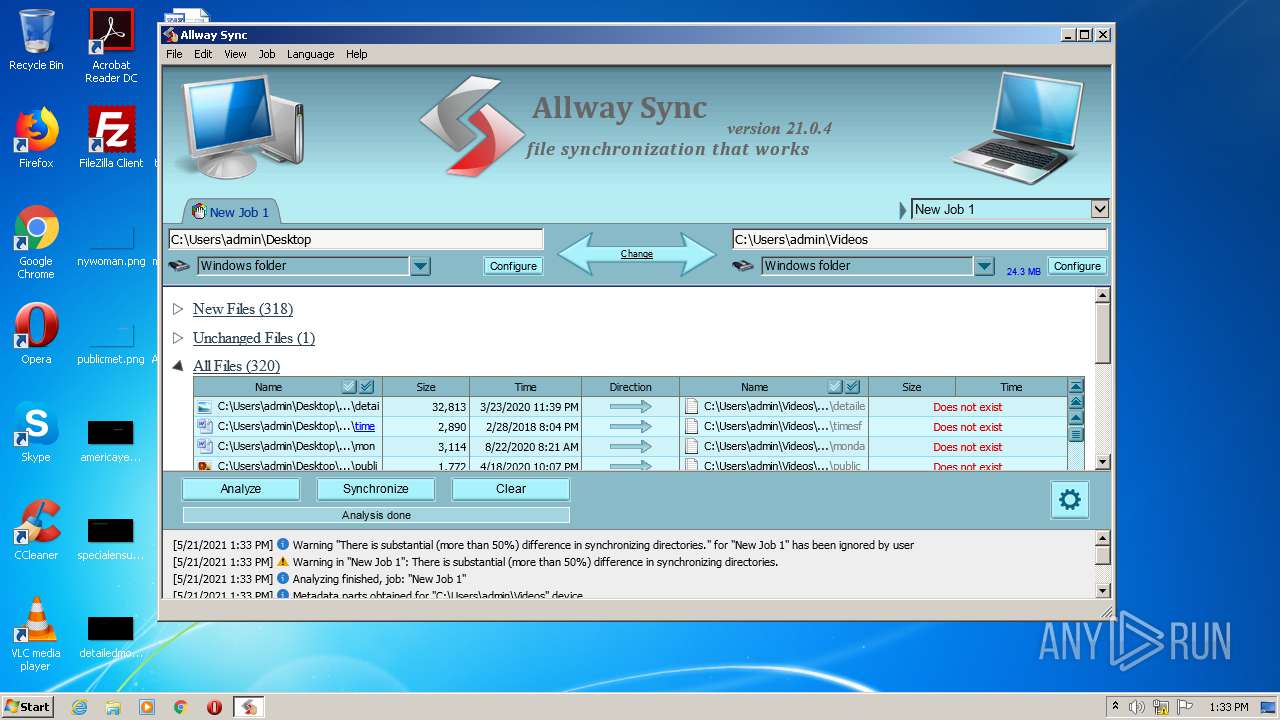Click direction arrow for the time file row
Image resolution: width=1280 pixels, height=720 pixels.
630,427
